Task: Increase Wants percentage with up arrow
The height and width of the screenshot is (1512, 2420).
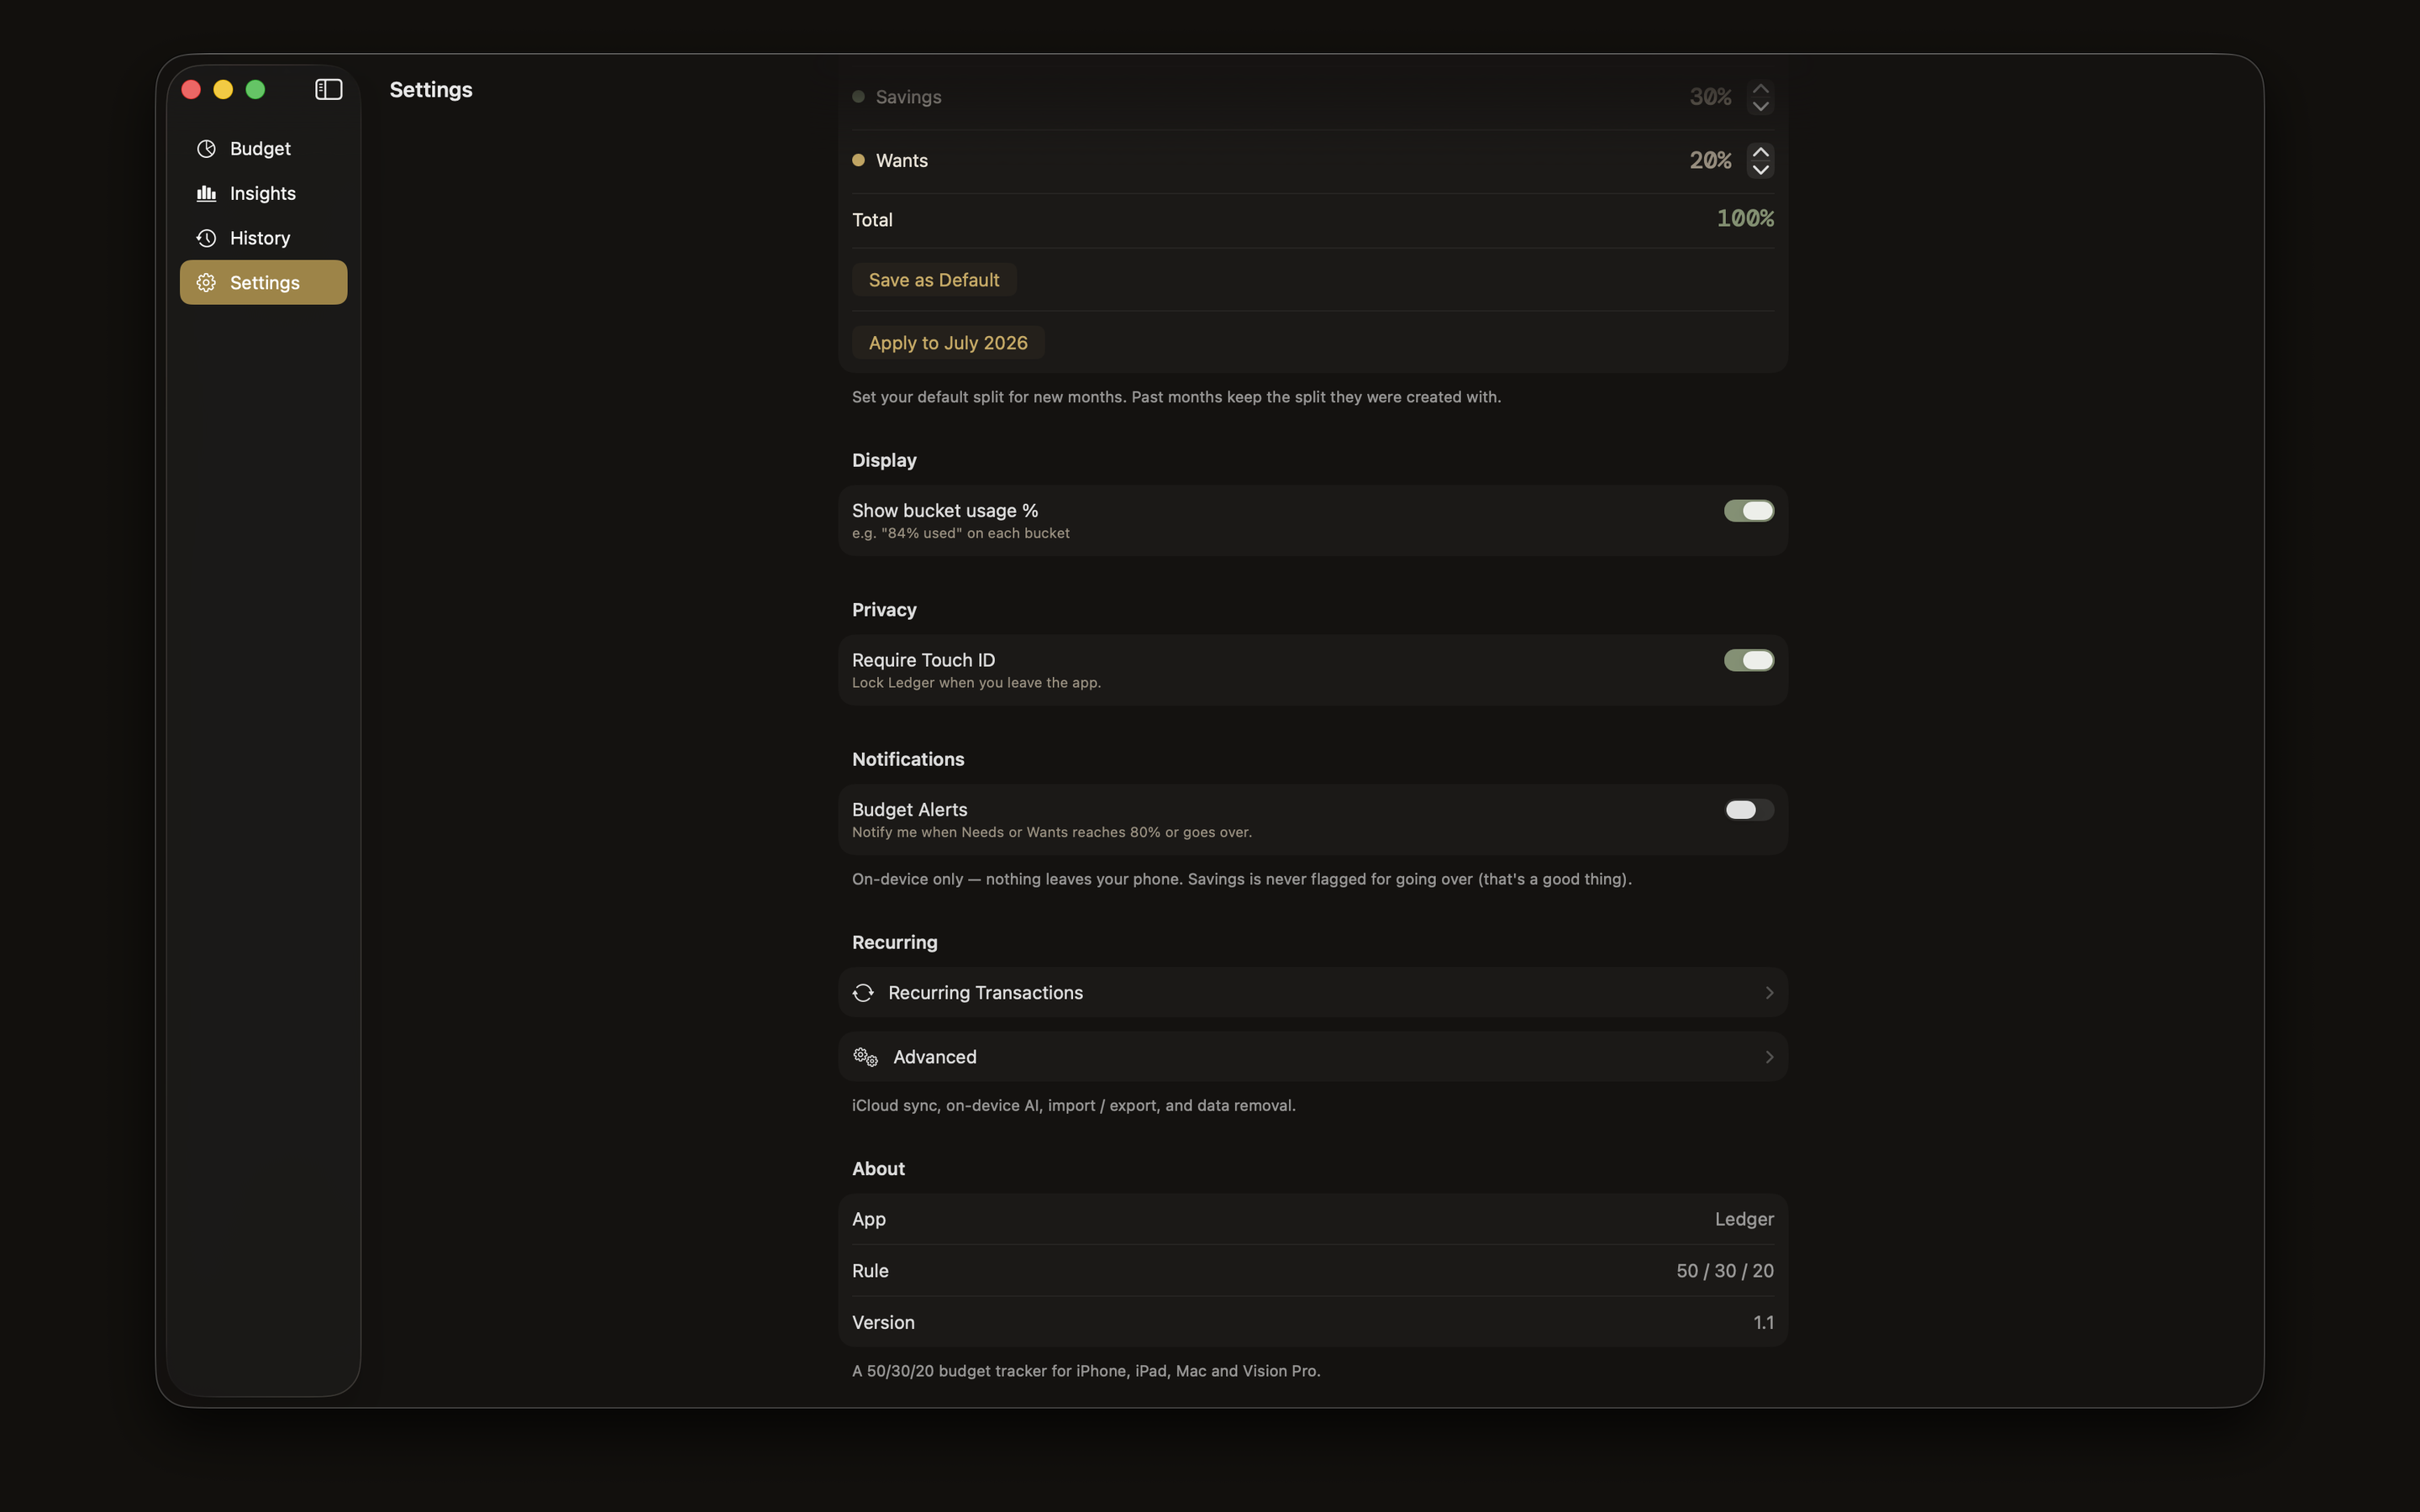Action: (1760, 152)
